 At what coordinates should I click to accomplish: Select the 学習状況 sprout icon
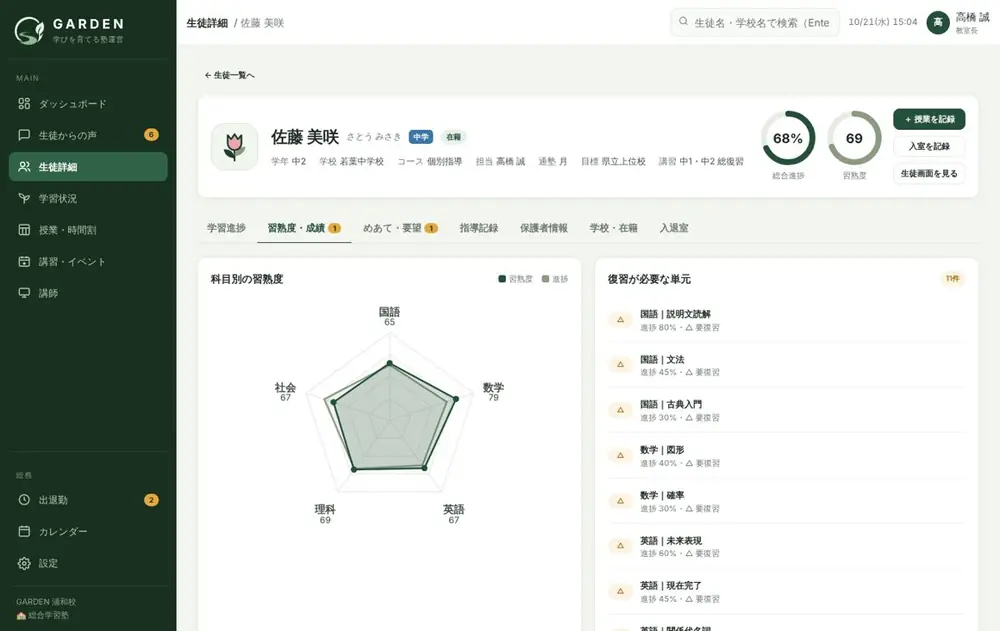pyautogui.click(x=24, y=198)
